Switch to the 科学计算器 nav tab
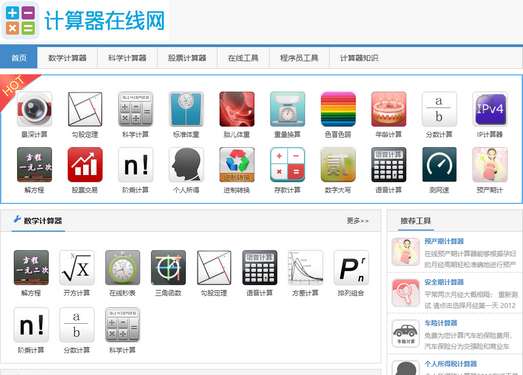 click(127, 58)
